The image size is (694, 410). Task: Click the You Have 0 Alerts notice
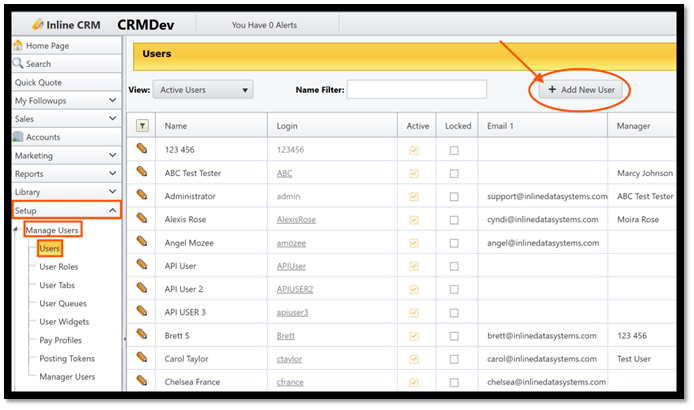[264, 25]
